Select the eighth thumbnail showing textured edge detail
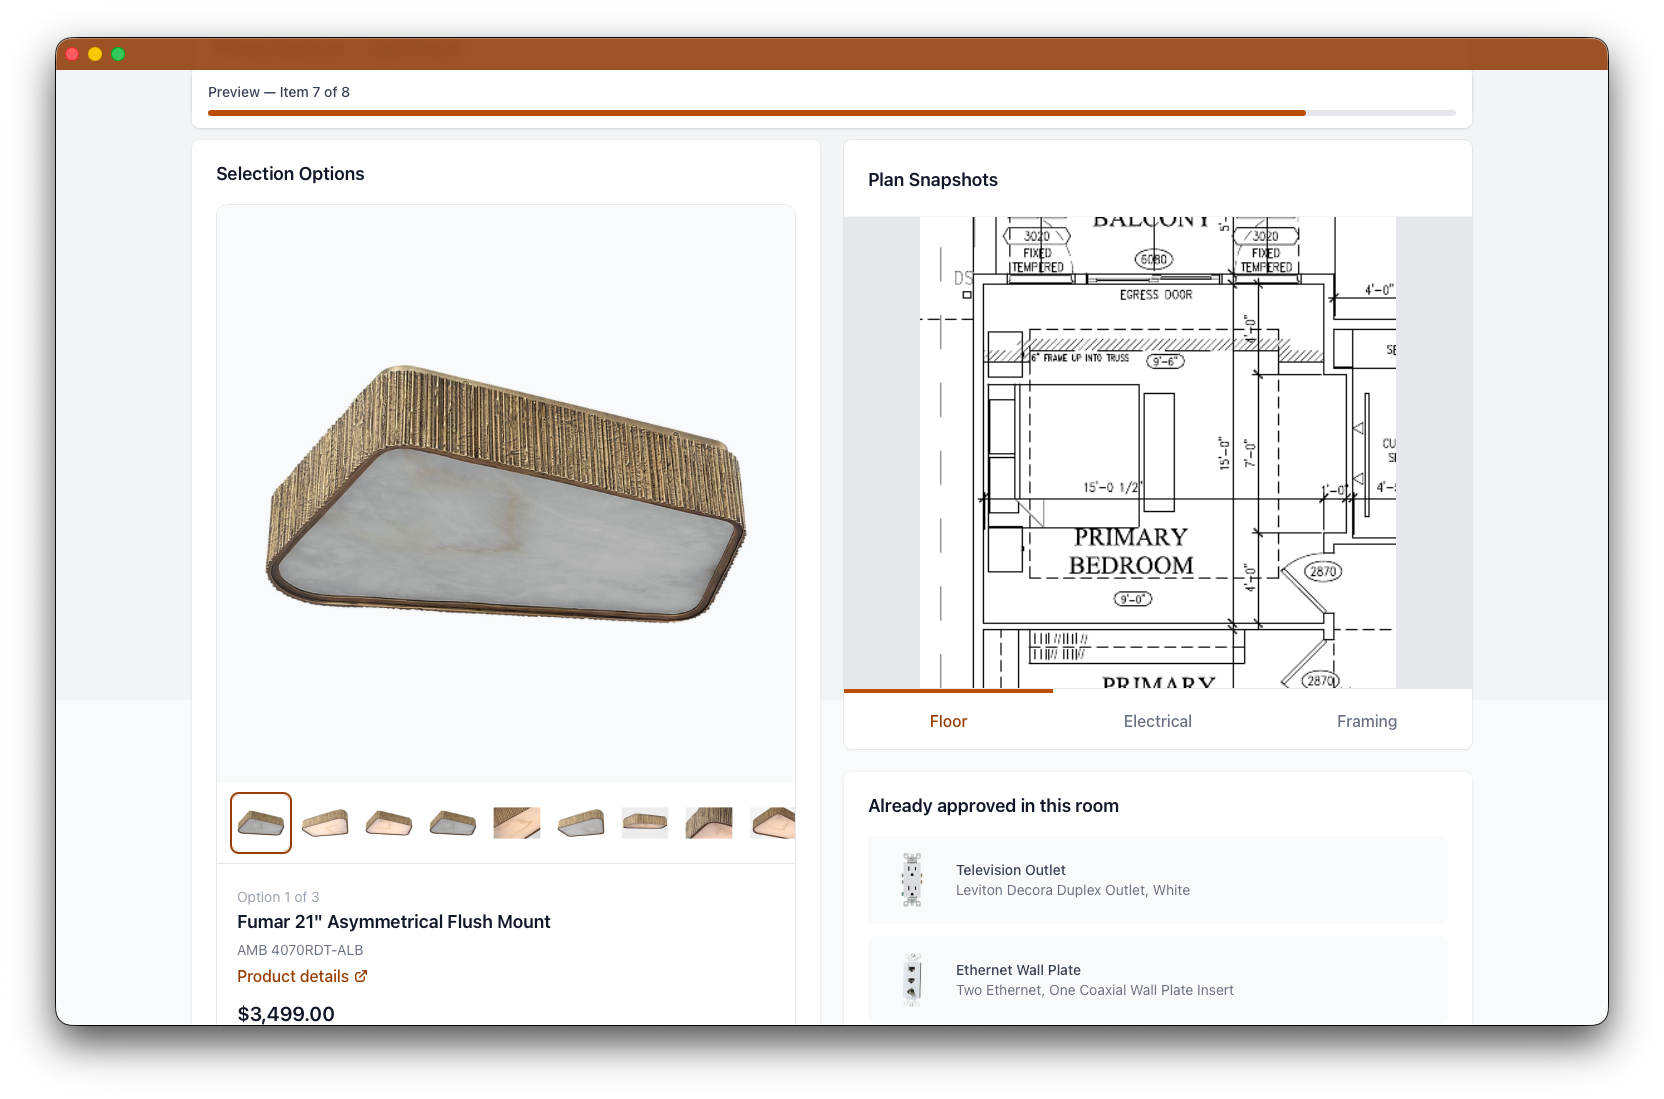1664x1099 pixels. (709, 823)
